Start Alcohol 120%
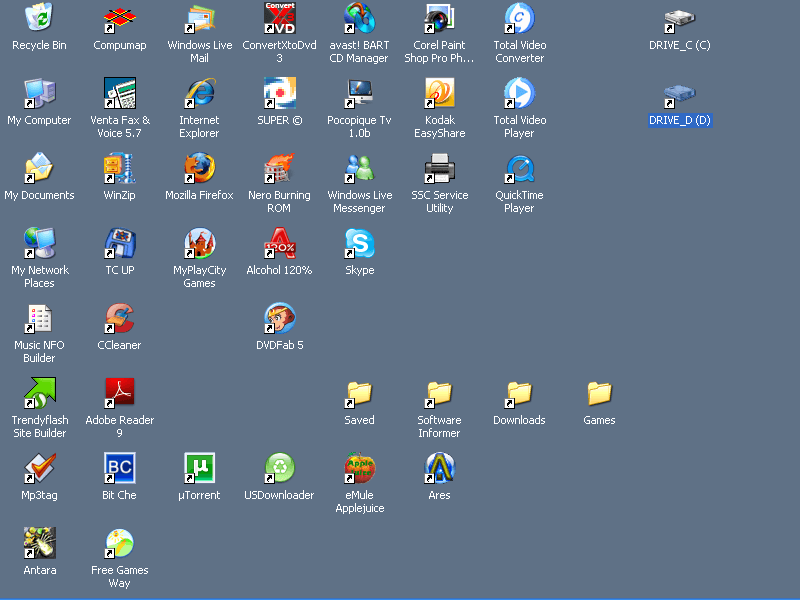The height and width of the screenshot is (600, 800). coord(278,243)
